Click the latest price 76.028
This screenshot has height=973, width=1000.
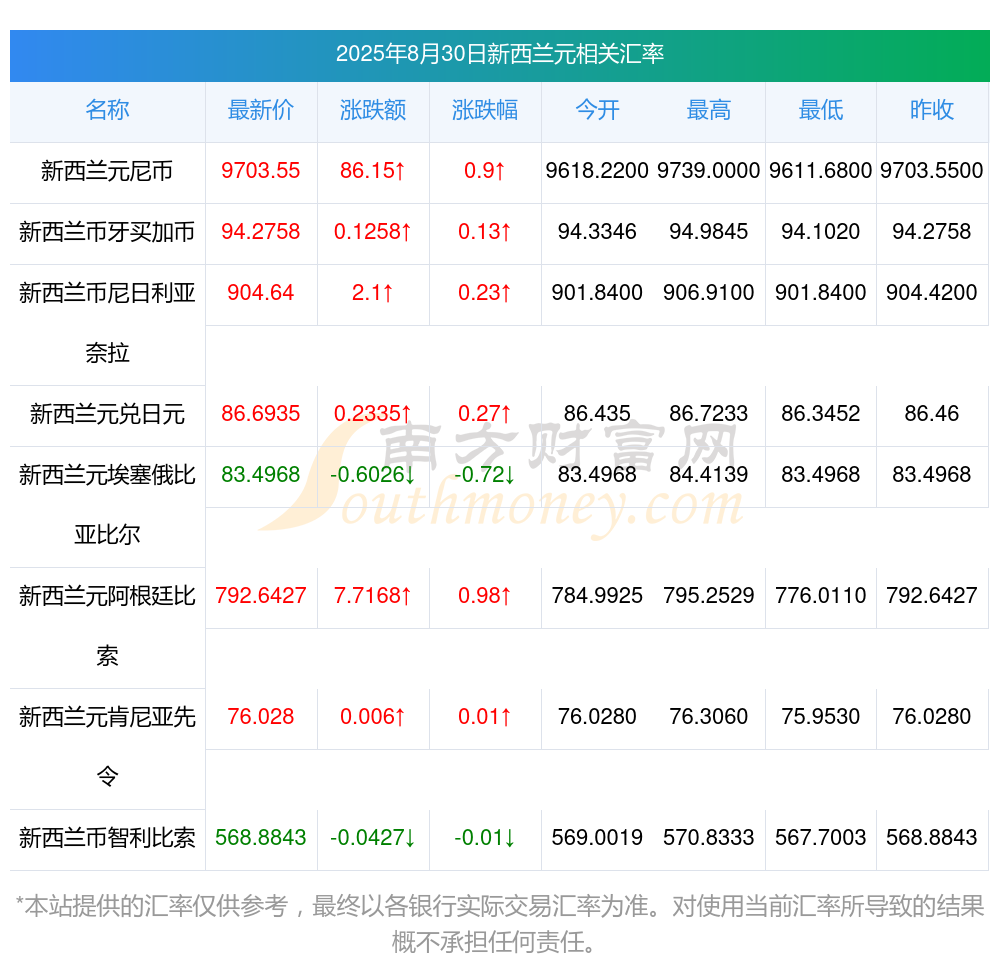point(260,717)
